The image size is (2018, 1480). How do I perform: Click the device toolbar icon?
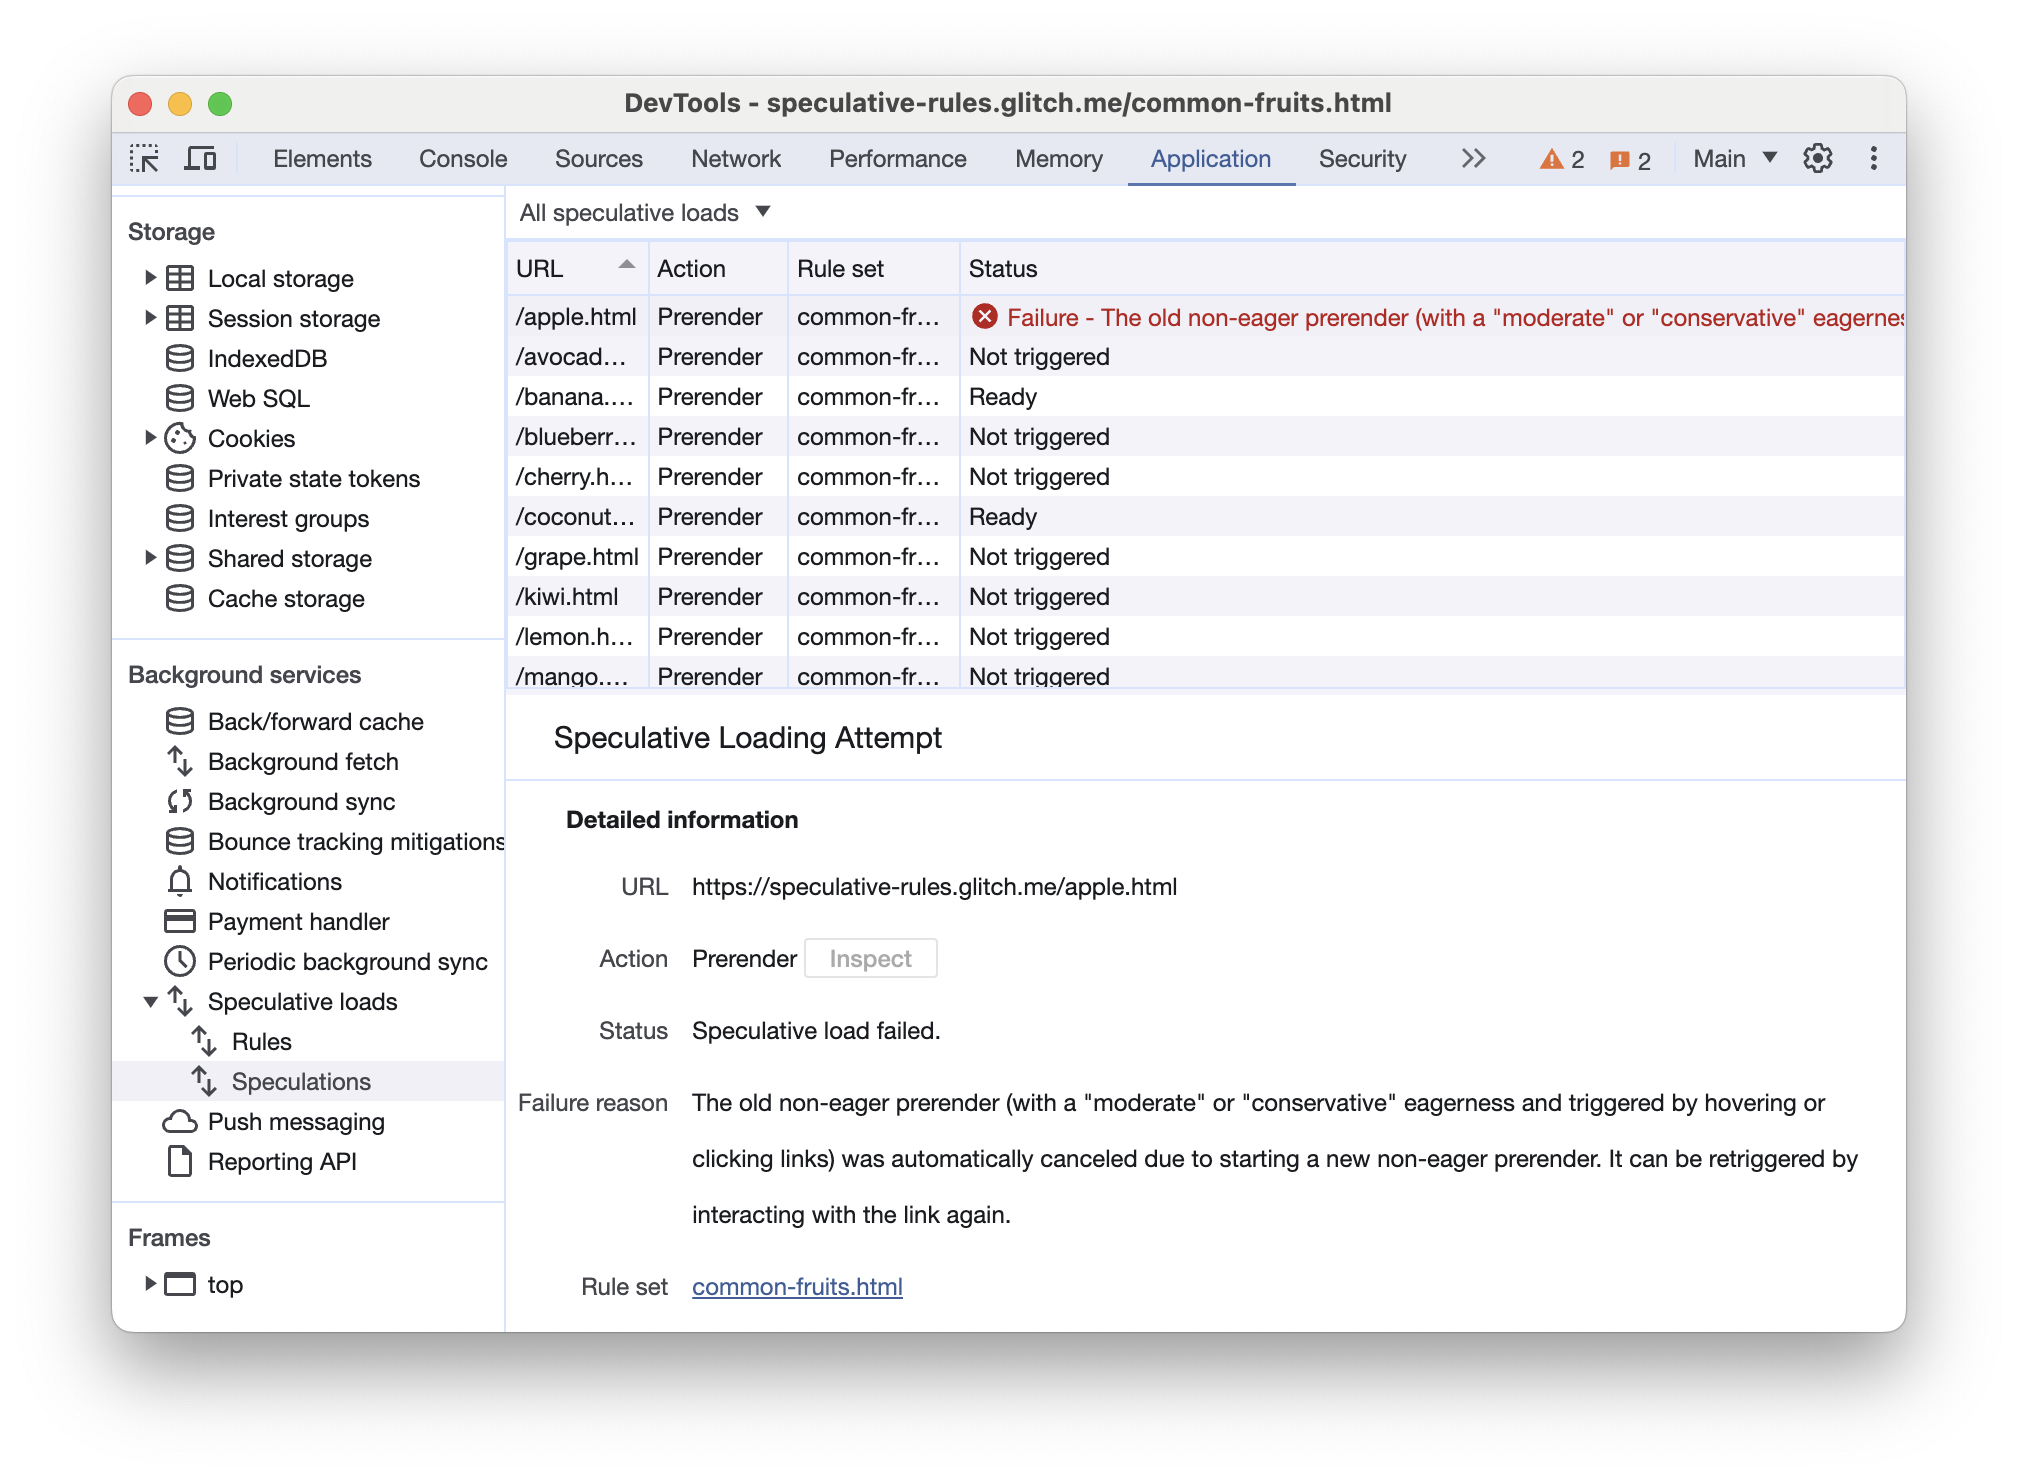point(202,158)
